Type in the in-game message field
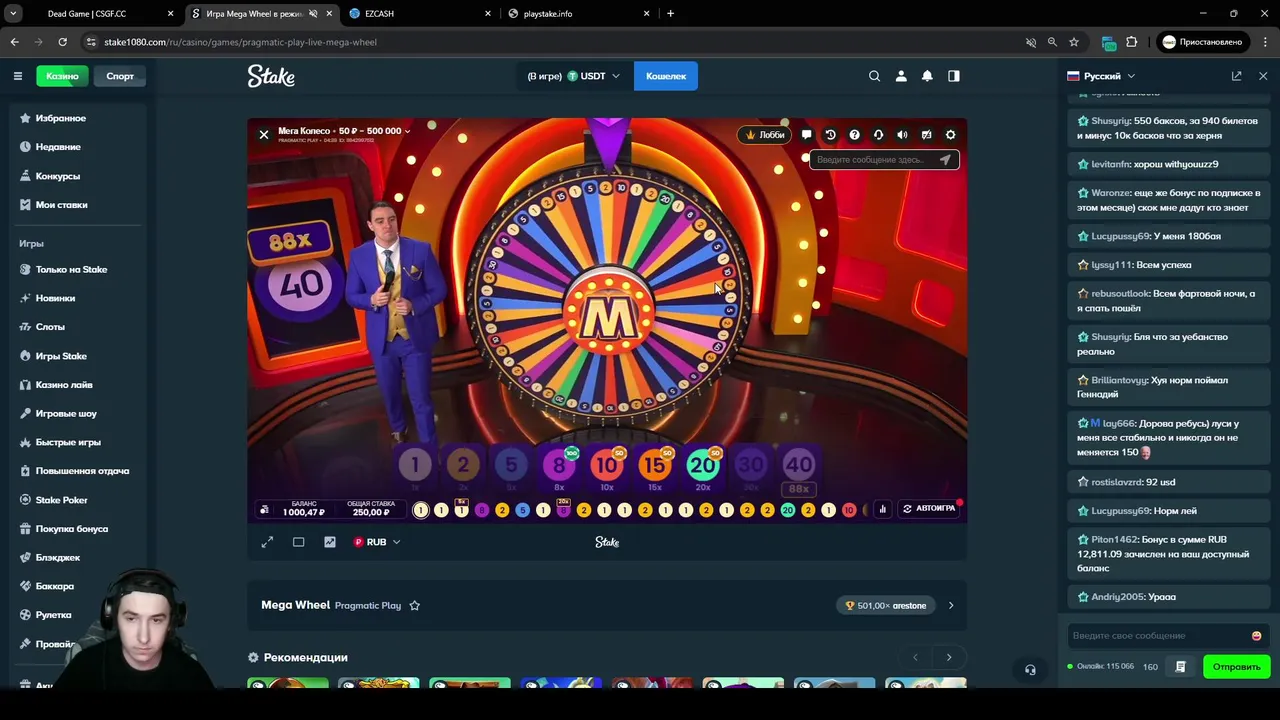 (x=871, y=160)
